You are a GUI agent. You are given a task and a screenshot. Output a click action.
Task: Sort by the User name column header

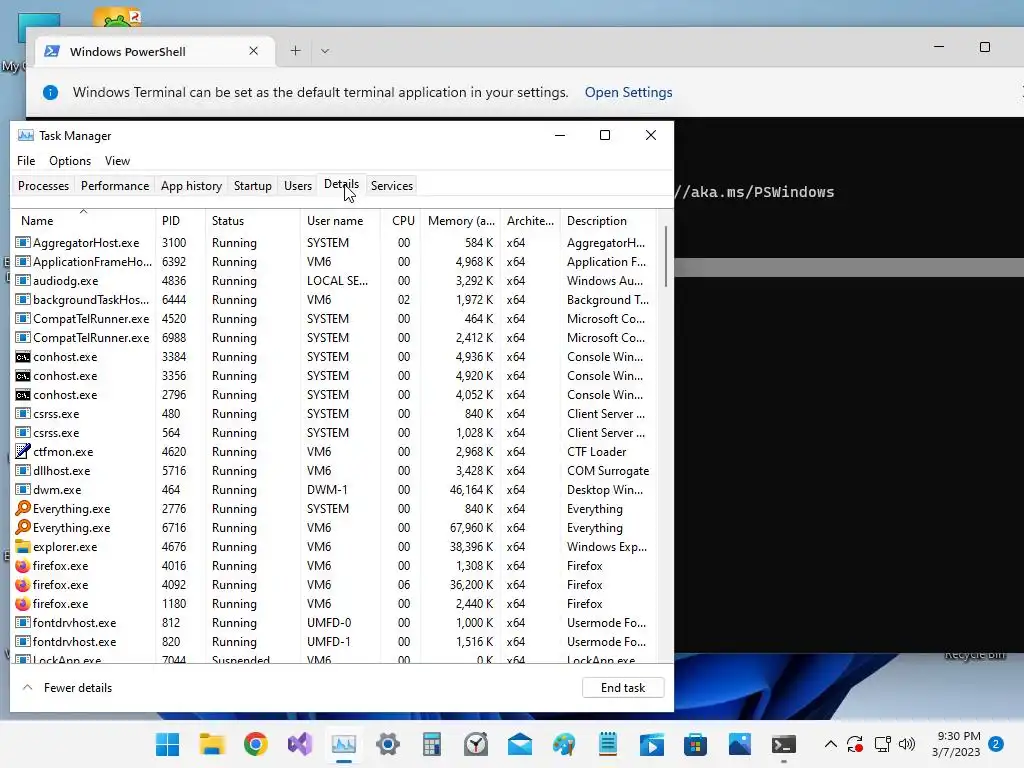[x=340, y=221]
